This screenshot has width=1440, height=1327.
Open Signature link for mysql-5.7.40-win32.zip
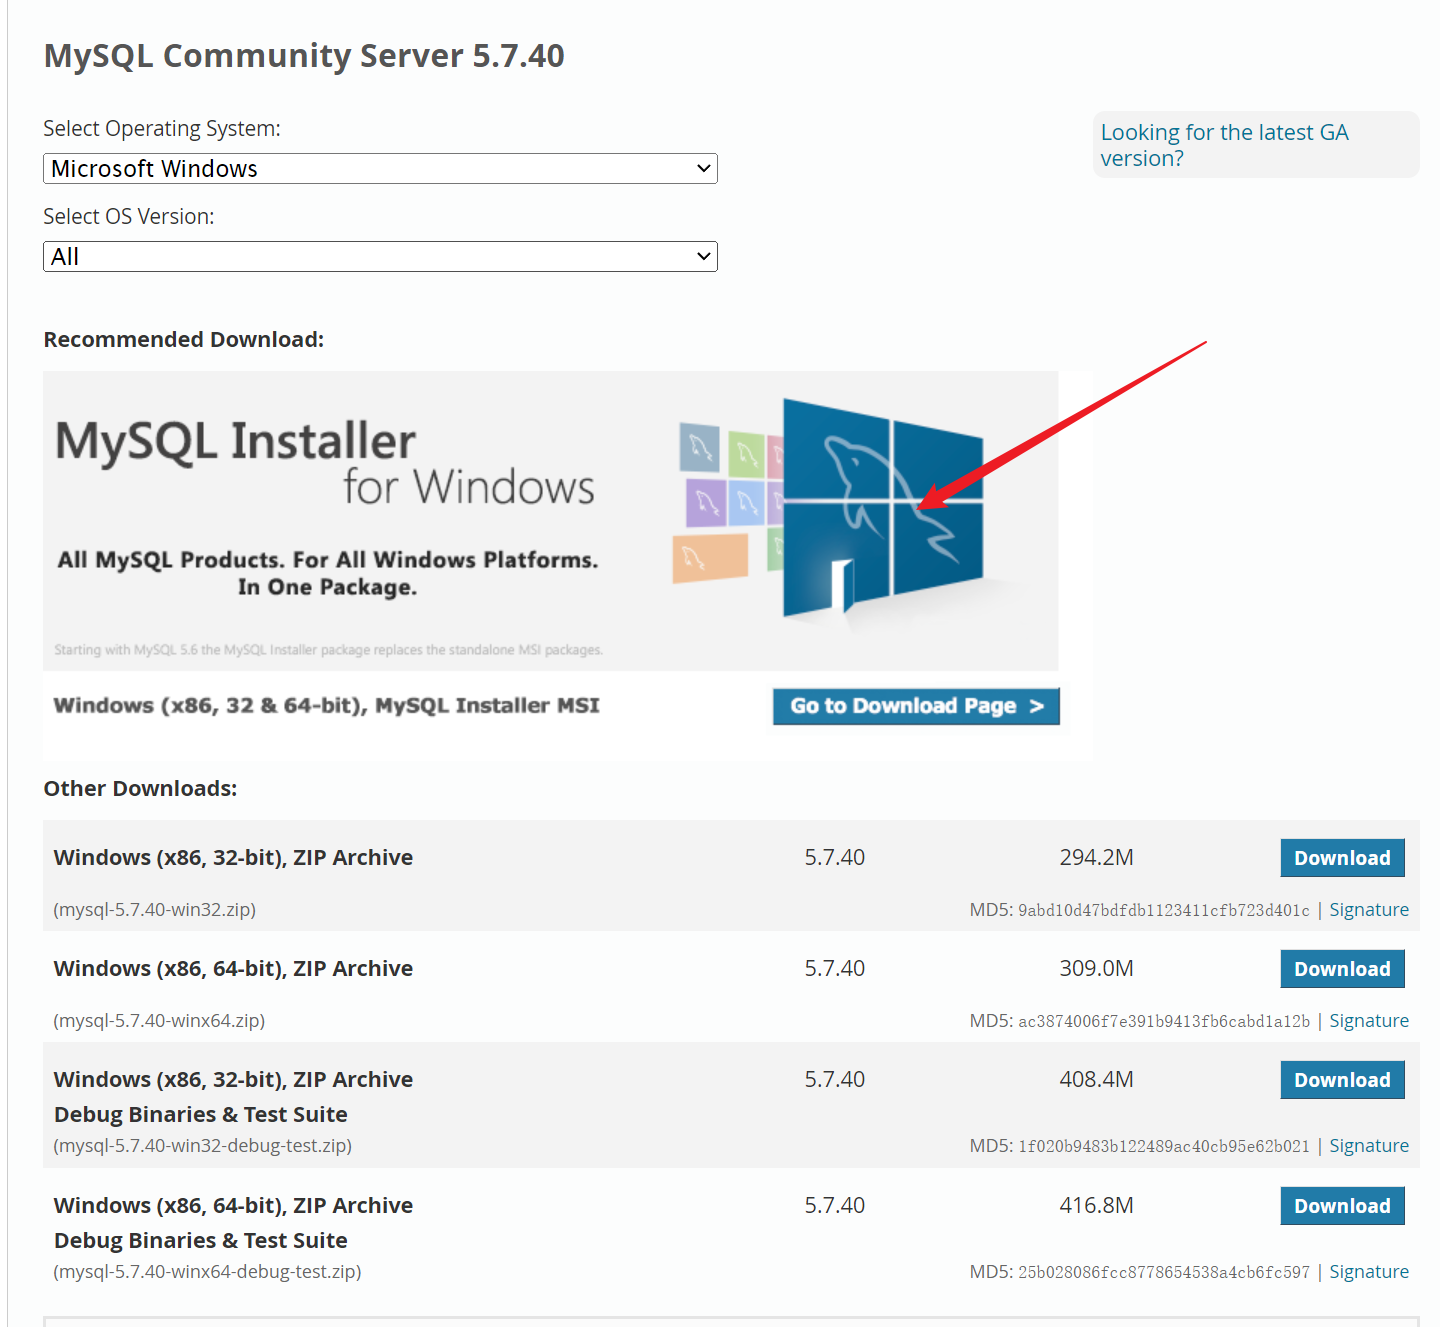[1369, 910]
